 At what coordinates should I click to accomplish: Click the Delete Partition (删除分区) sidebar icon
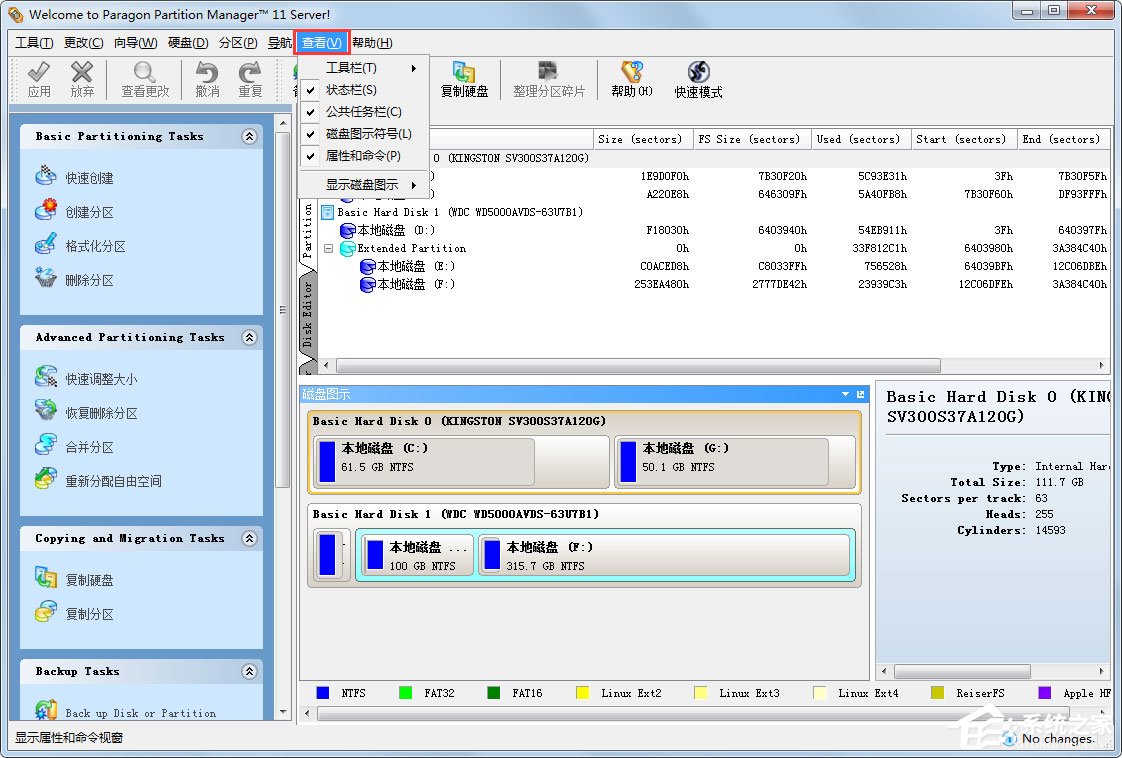(x=46, y=278)
